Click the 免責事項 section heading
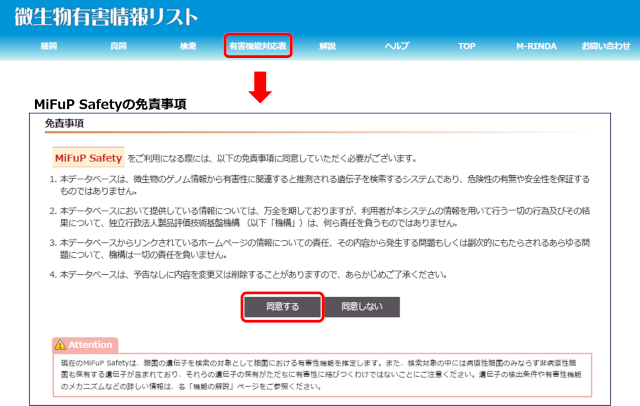The width and height of the screenshot is (640, 406). click(64, 123)
